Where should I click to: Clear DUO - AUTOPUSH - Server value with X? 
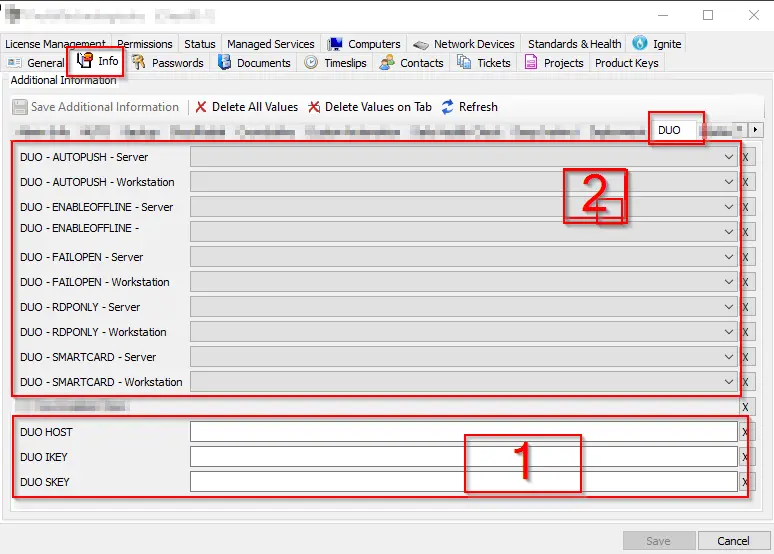[746, 157]
